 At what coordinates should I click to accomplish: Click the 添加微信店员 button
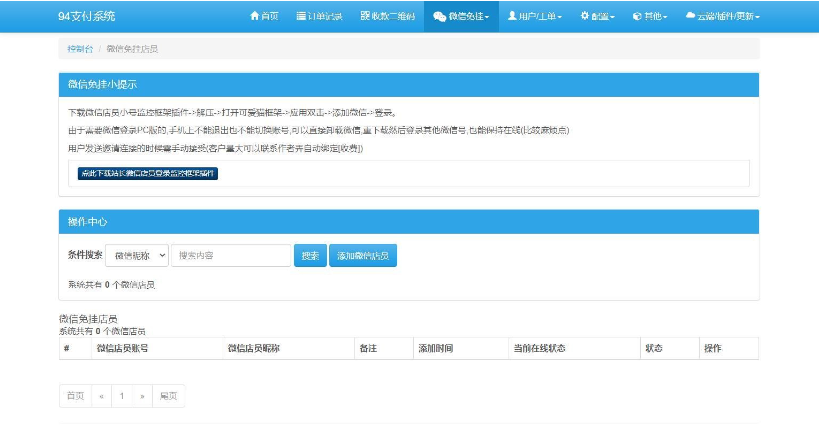point(363,256)
